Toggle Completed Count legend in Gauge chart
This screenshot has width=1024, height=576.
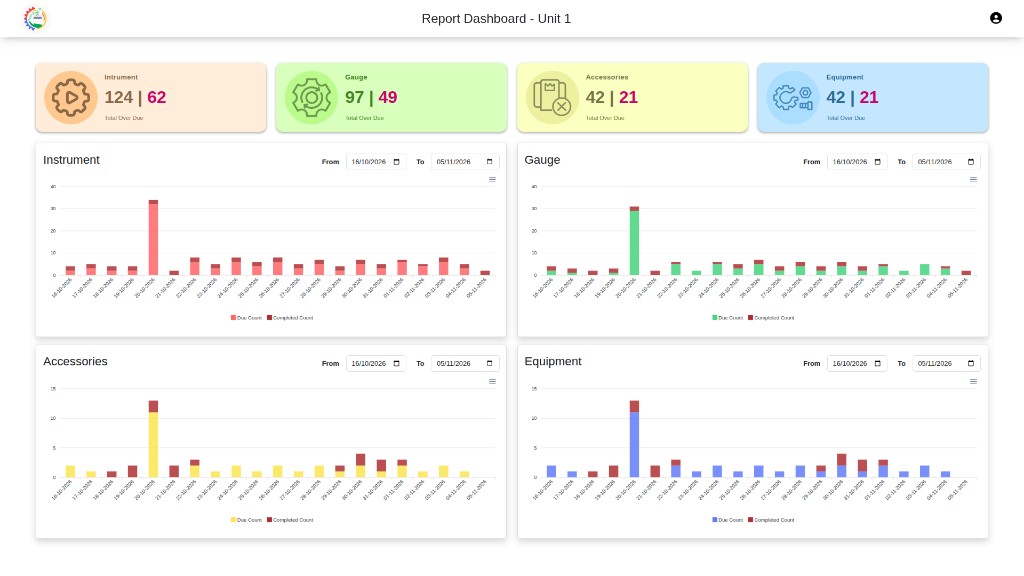tap(771, 318)
